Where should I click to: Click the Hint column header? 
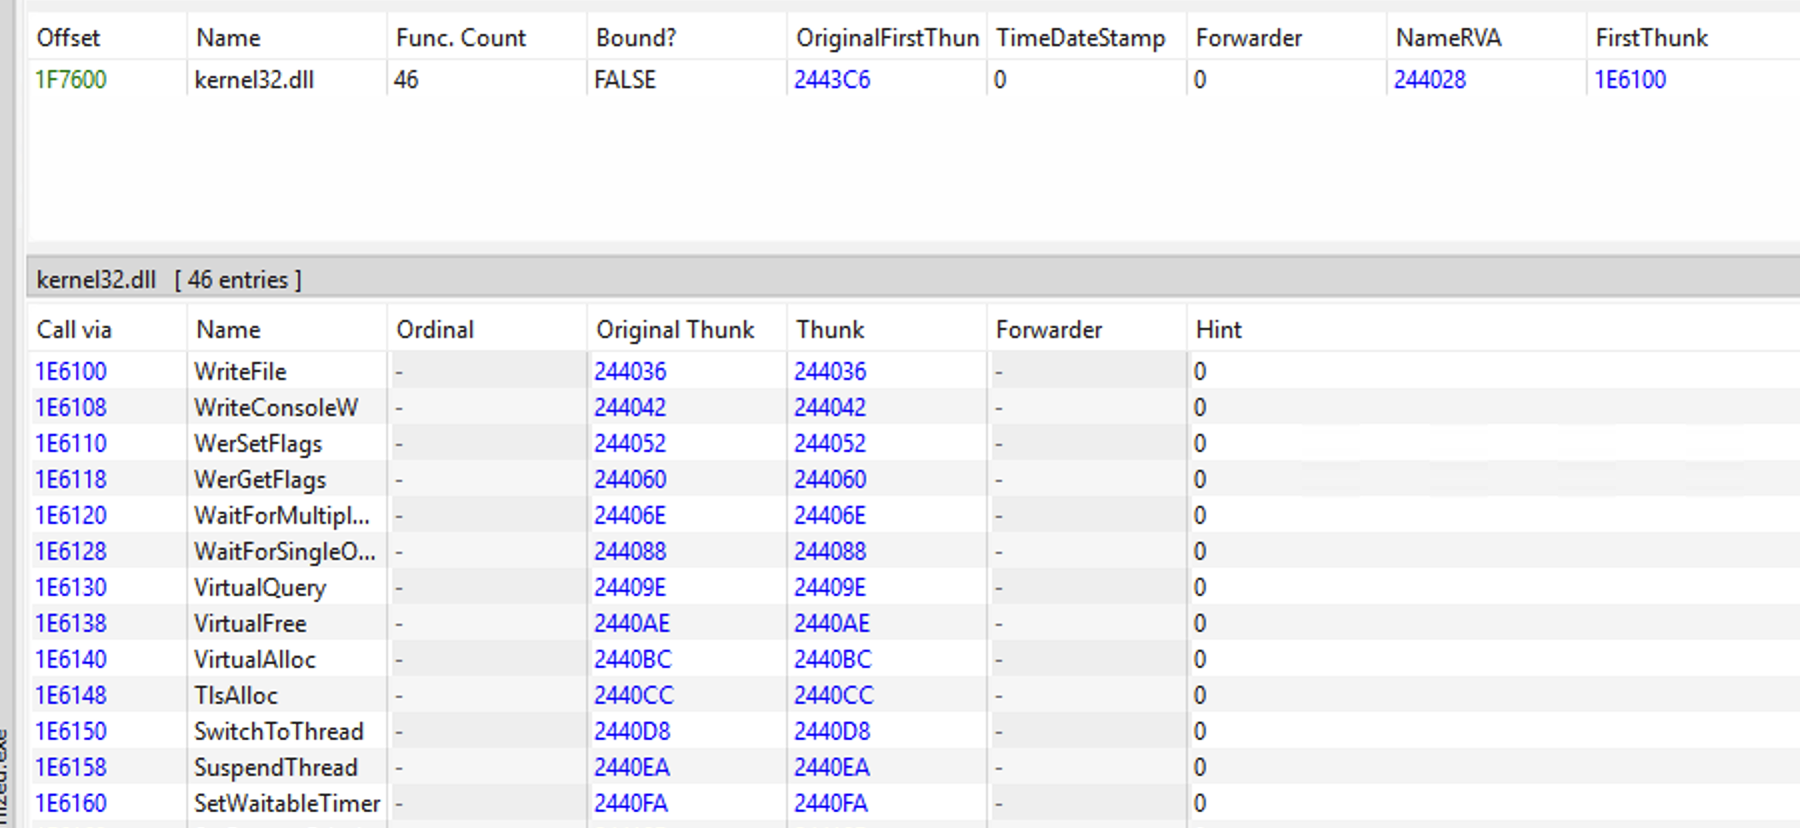1218,330
